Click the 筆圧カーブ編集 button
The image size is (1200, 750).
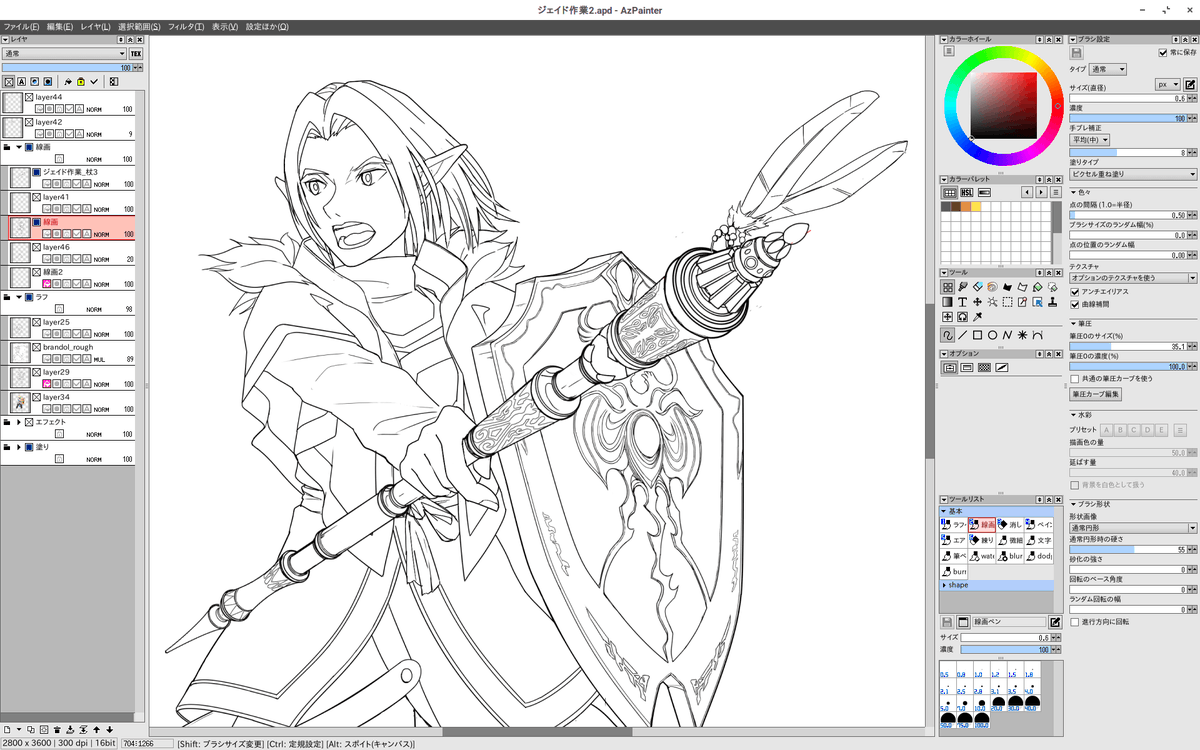point(1097,394)
